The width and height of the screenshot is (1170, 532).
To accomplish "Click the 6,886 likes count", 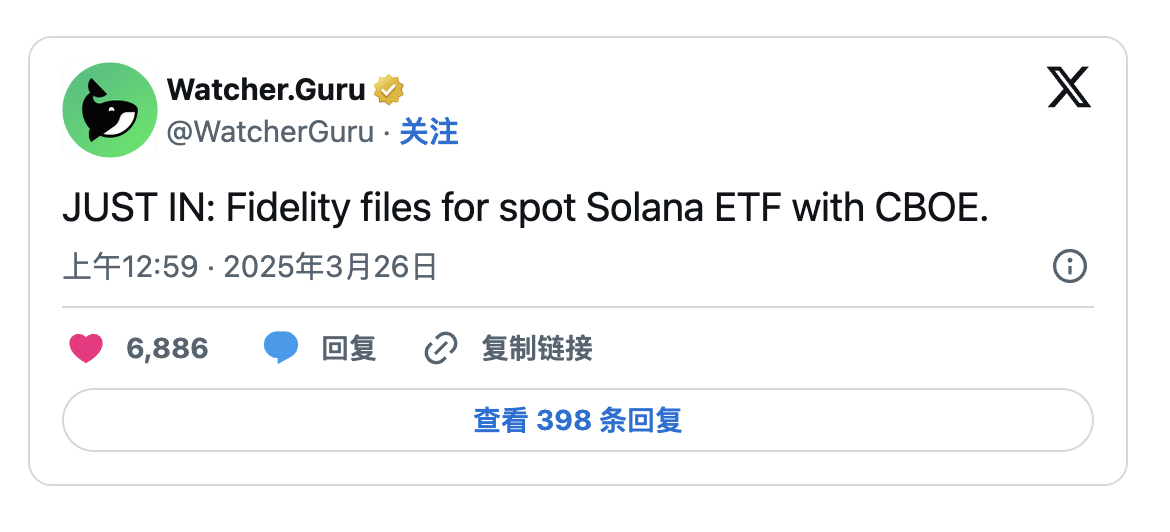I will tap(167, 348).
